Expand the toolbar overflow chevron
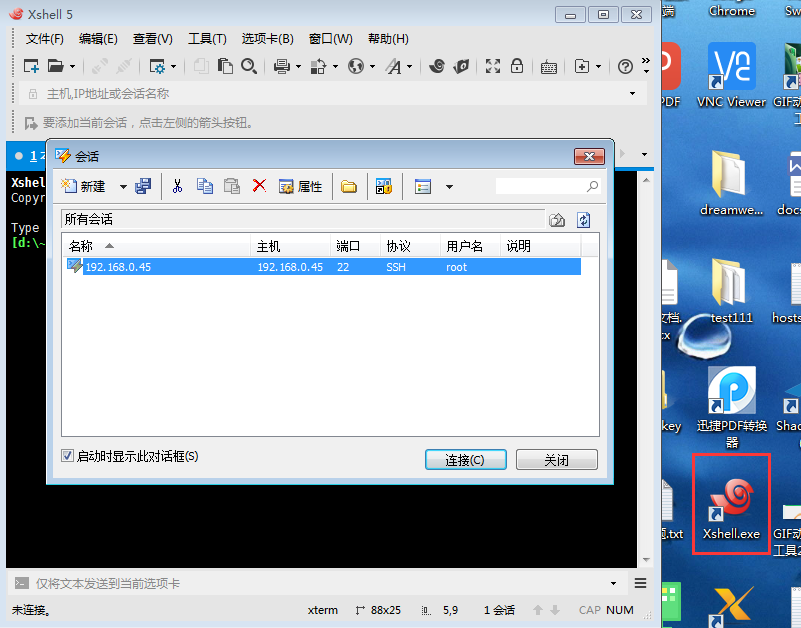 (x=646, y=65)
